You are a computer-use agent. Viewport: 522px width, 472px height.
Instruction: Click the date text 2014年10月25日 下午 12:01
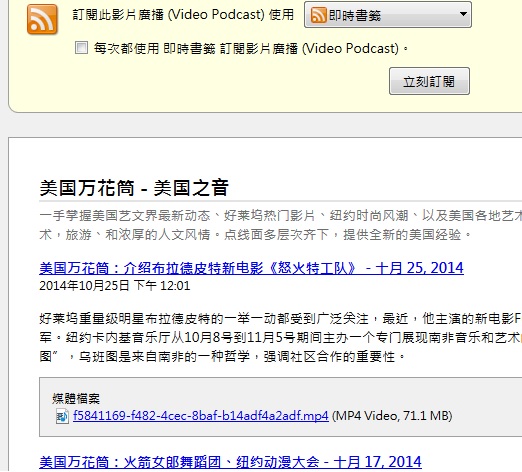click(x=115, y=286)
